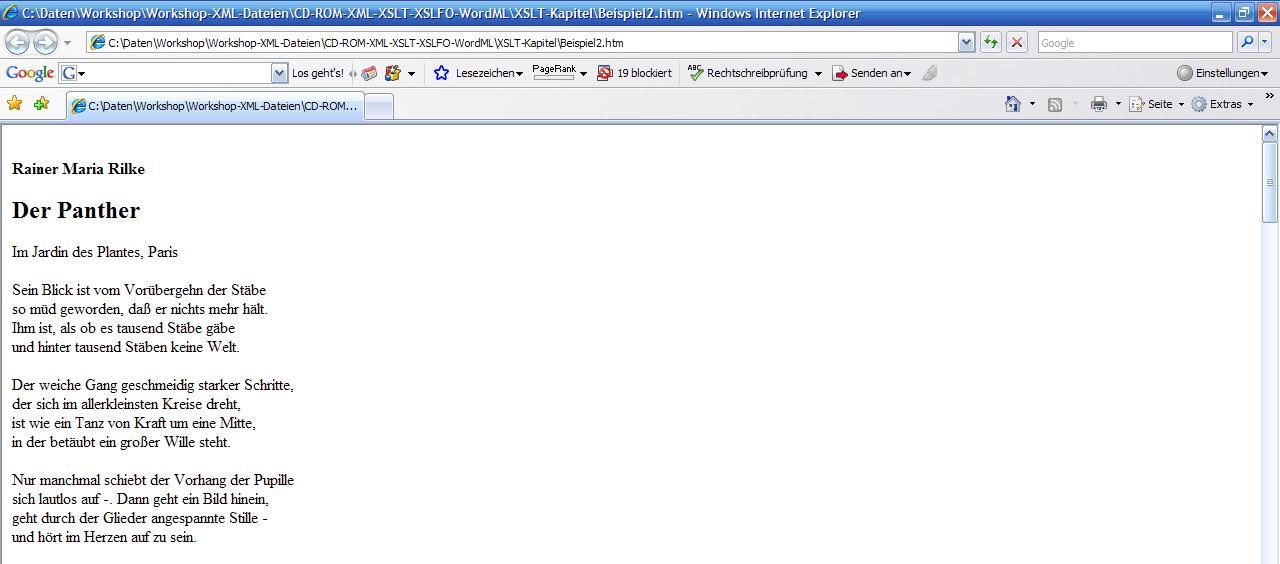Open the PageRank indicator menu
The height and width of the screenshot is (564, 1280).
coord(559,73)
